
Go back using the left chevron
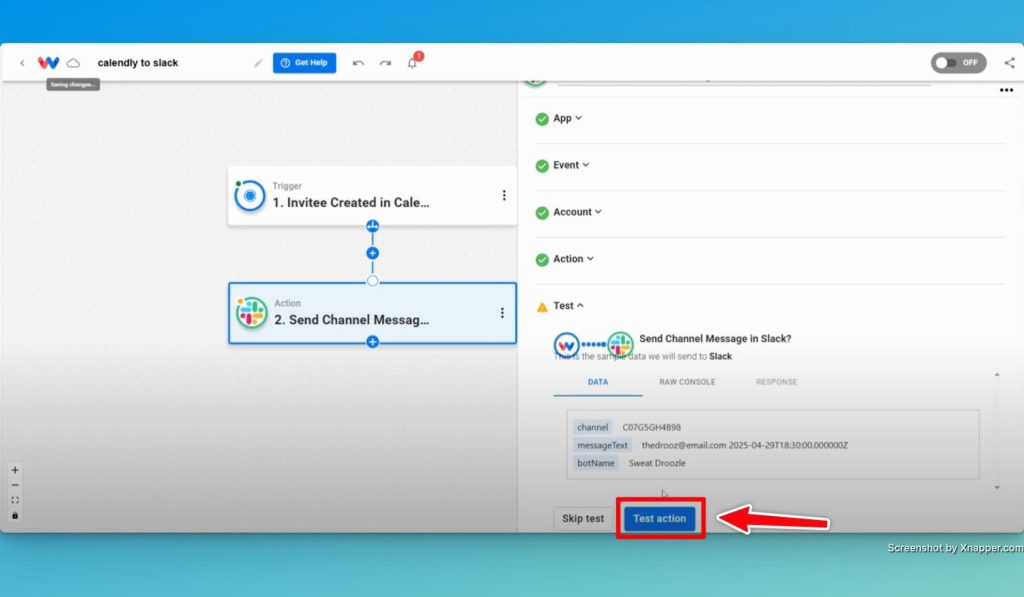(22, 63)
